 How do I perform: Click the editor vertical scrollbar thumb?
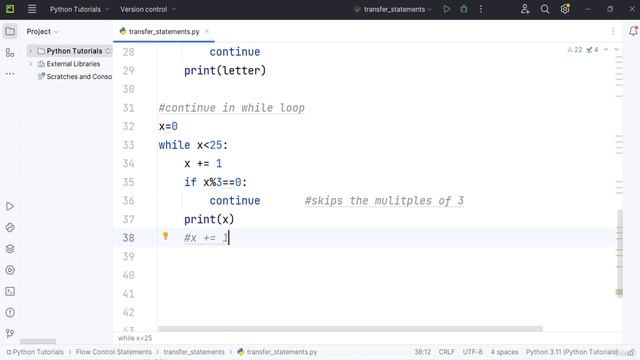[620, 253]
